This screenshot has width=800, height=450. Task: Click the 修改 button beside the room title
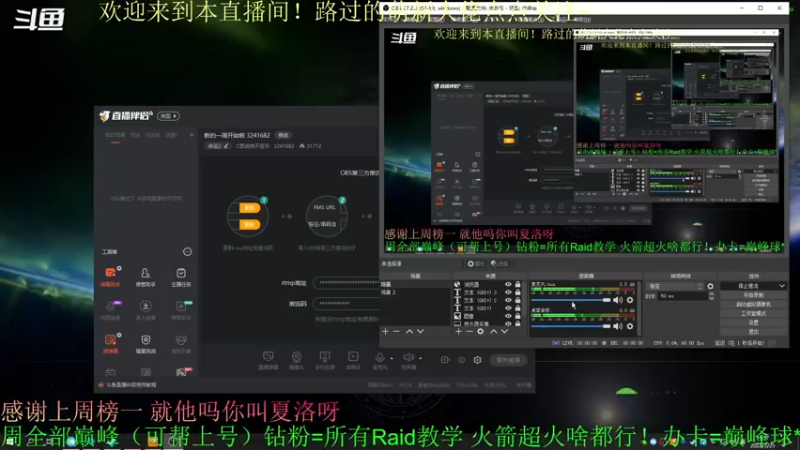point(283,135)
